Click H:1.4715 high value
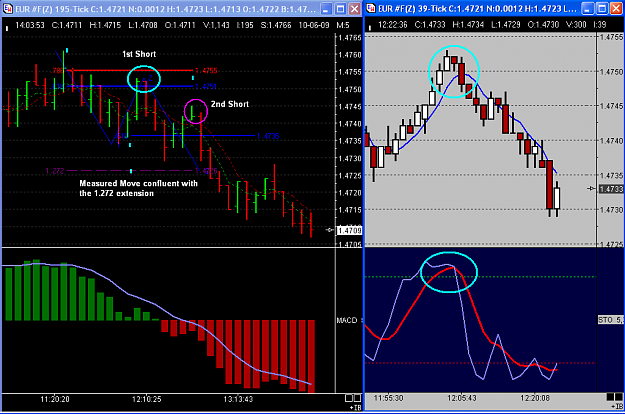The height and width of the screenshot is (414, 625). (x=105, y=26)
